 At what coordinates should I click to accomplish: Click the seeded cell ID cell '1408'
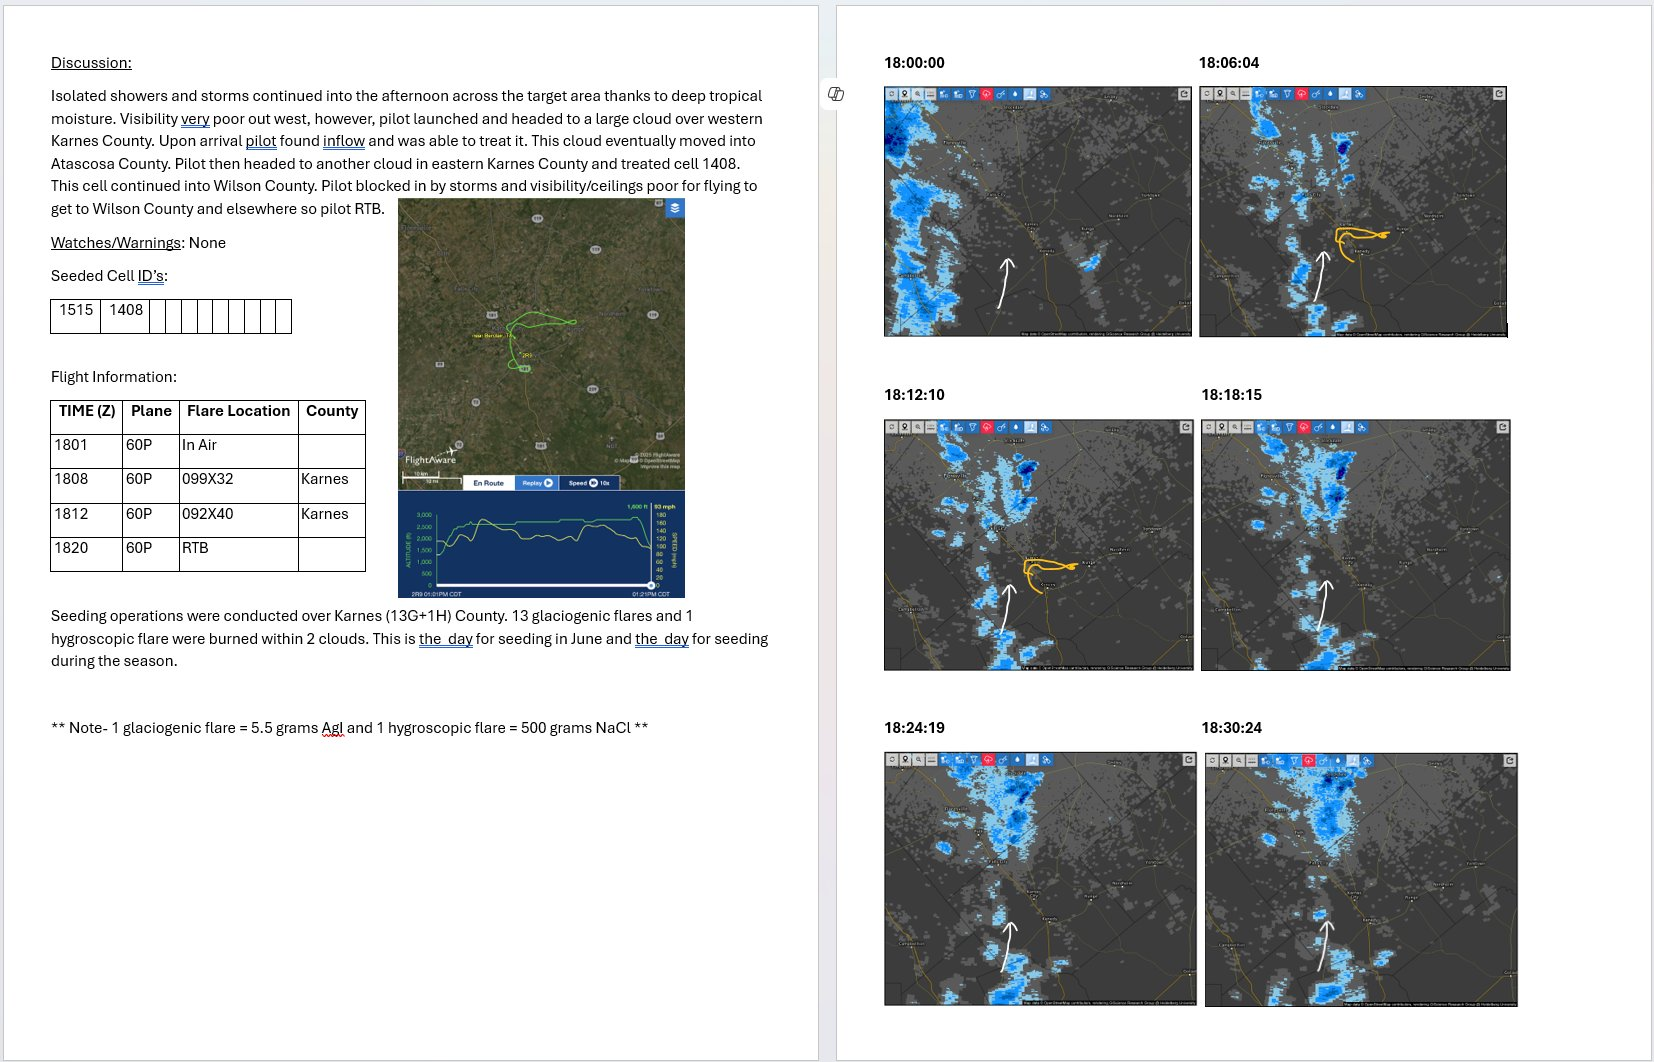tap(126, 316)
